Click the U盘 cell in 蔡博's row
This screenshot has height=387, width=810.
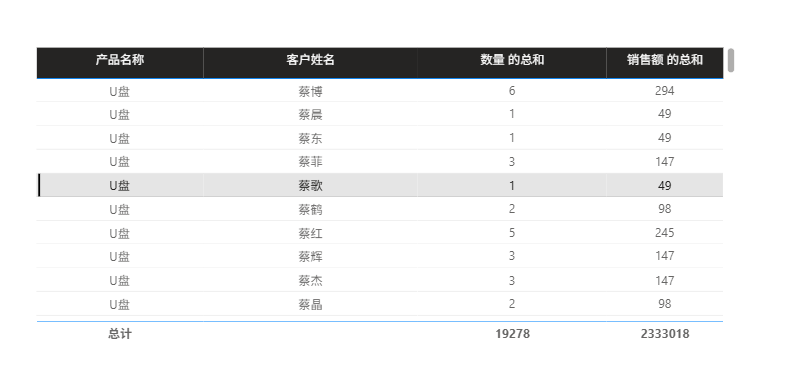click(119, 91)
